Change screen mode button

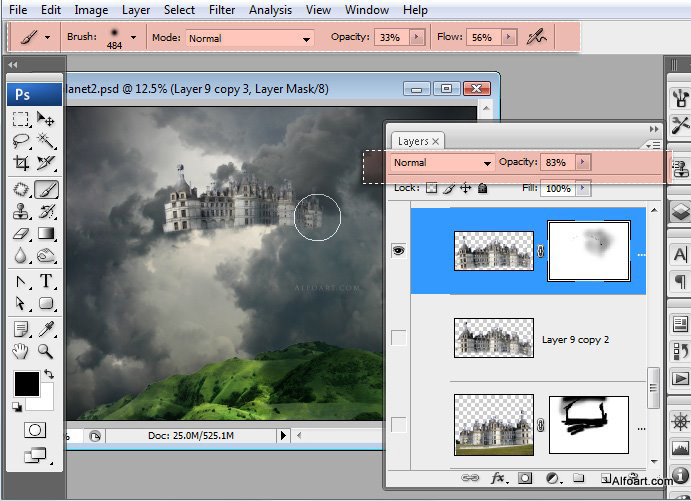(36, 455)
